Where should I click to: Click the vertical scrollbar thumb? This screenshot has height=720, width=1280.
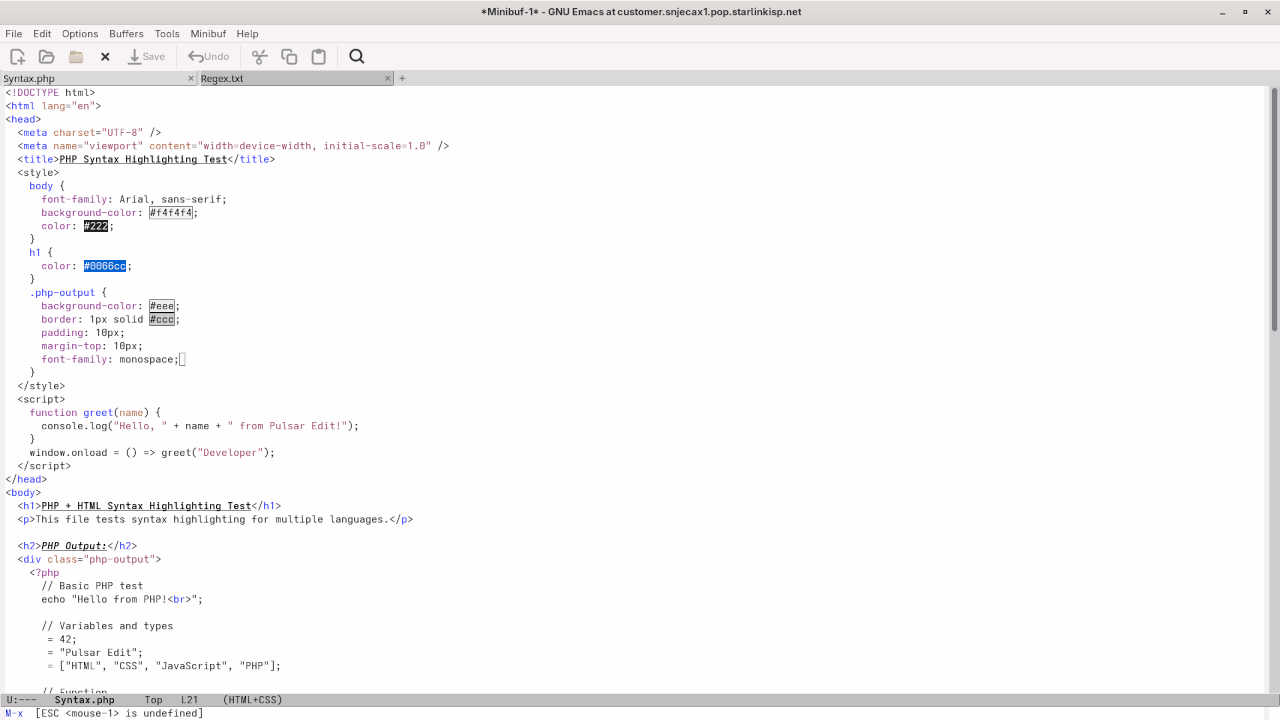(x=1274, y=210)
